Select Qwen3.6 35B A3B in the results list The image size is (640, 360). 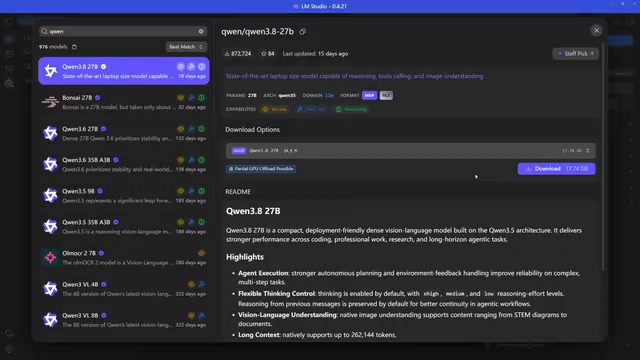tap(124, 164)
